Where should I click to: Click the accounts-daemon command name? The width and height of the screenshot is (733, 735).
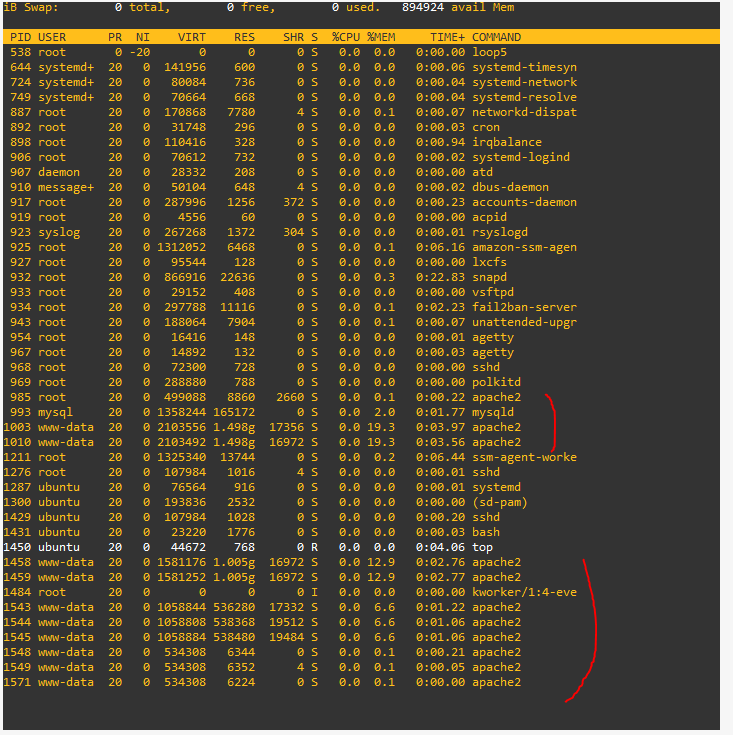coord(524,202)
